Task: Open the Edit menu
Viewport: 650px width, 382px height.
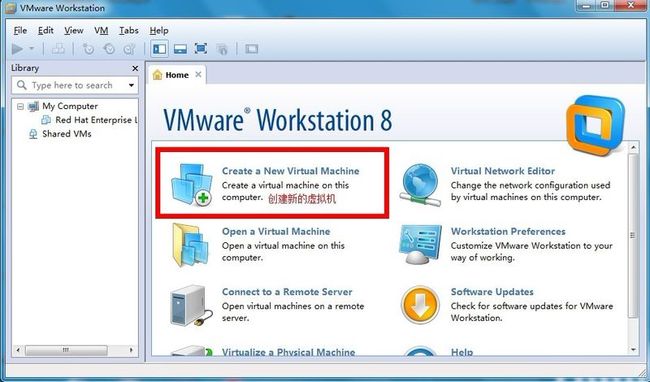Action: click(x=46, y=31)
